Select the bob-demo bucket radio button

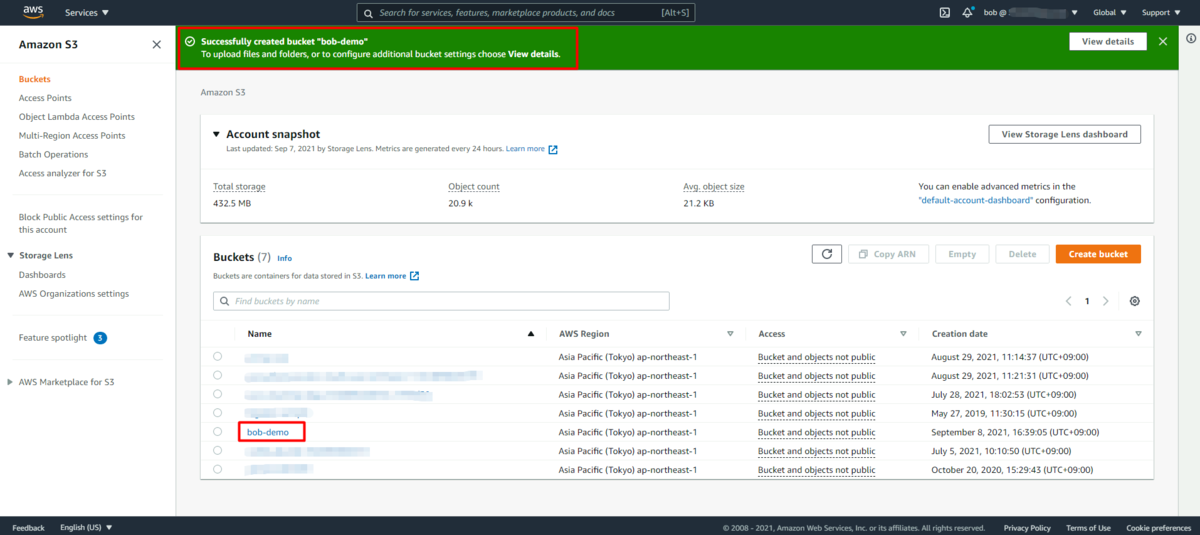217,432
